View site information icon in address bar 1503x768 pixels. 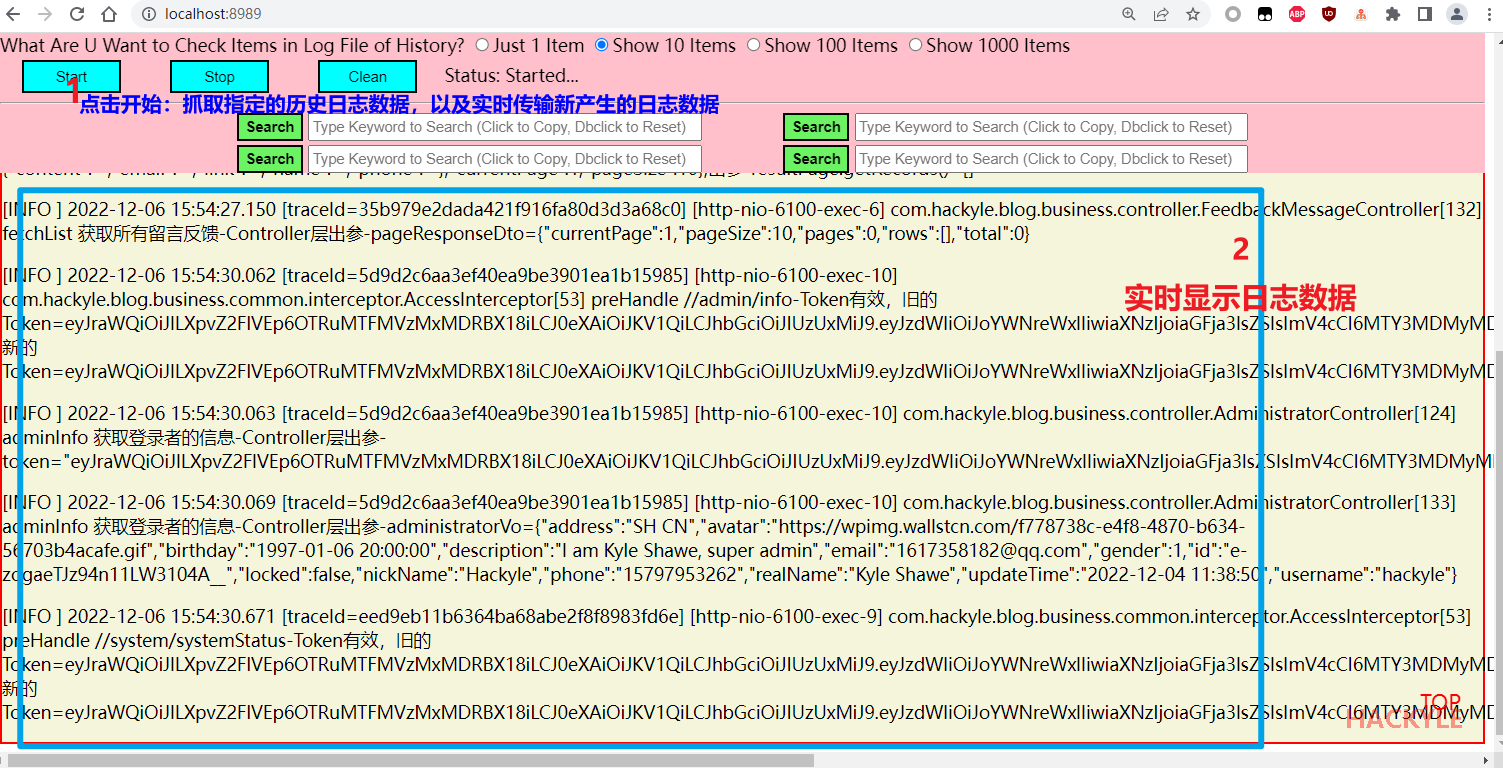coord(148,14)
